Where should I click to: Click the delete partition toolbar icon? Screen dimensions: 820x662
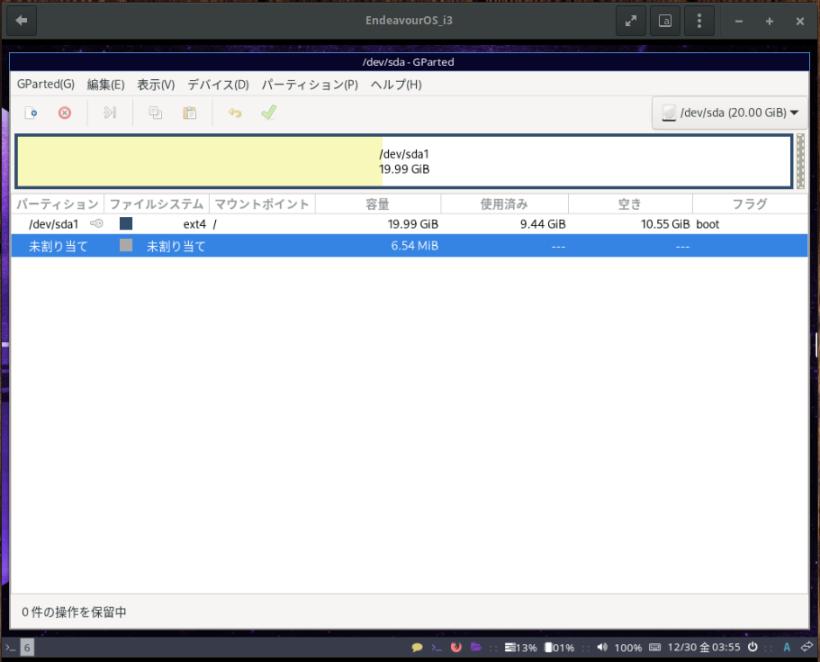click(x=64, y=112)
